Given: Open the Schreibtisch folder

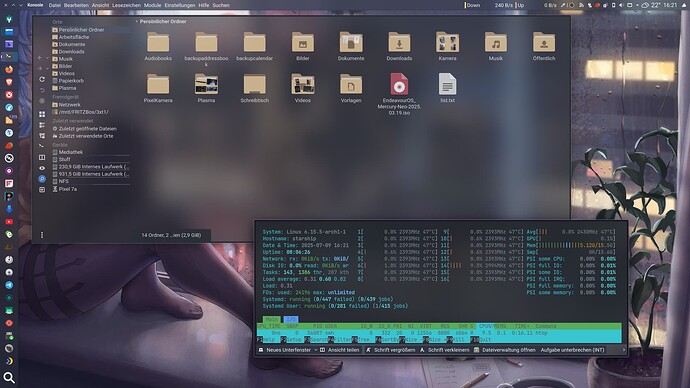Looking at the screenshot, I should tap(254, 88).
